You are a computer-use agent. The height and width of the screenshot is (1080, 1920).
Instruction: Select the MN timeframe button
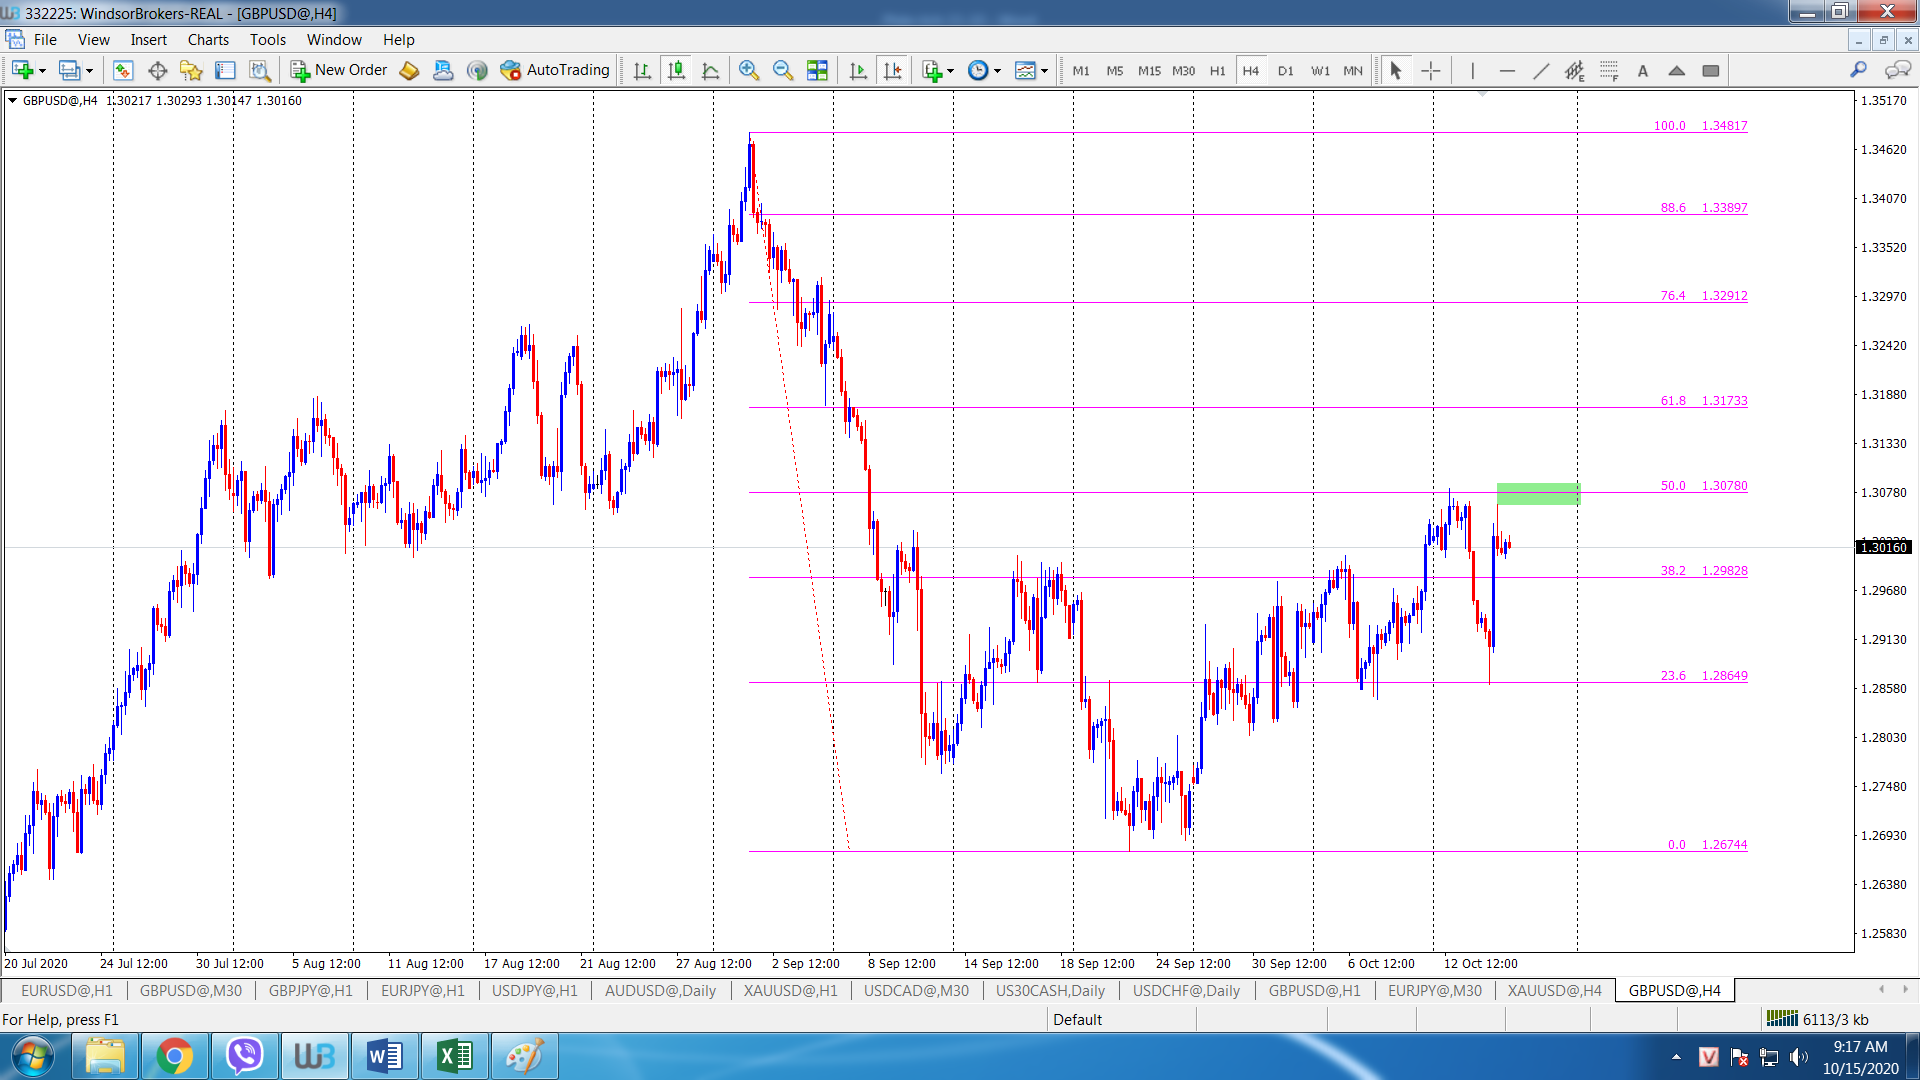point(1353,71)
